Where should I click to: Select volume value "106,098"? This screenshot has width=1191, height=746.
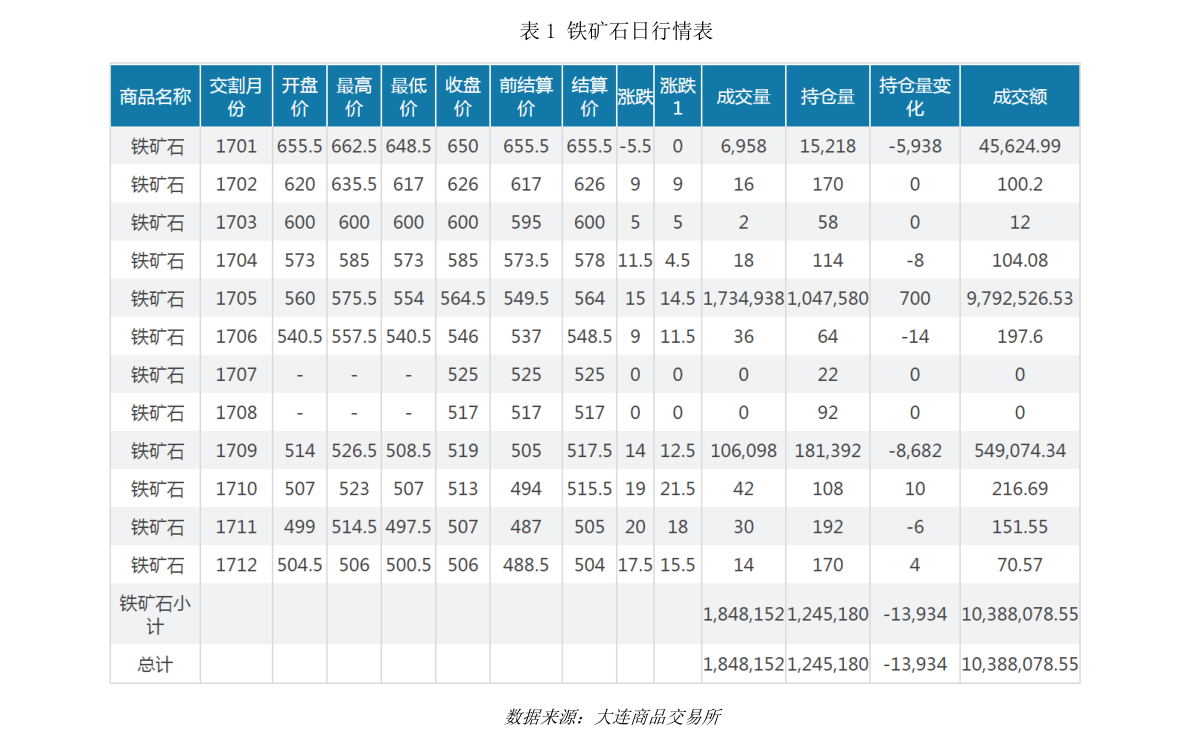pos(744,450)
